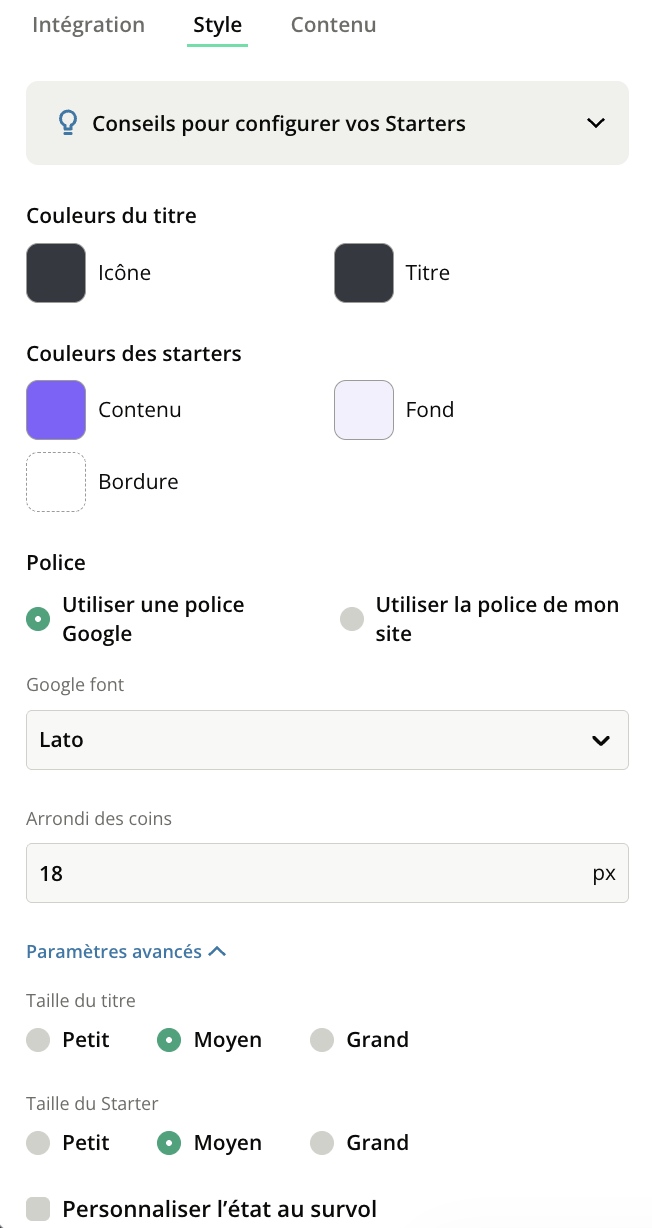Pick the purple Contenu starter color
The height and width of the screenshot is (1228, 652).
click(56, 410)
